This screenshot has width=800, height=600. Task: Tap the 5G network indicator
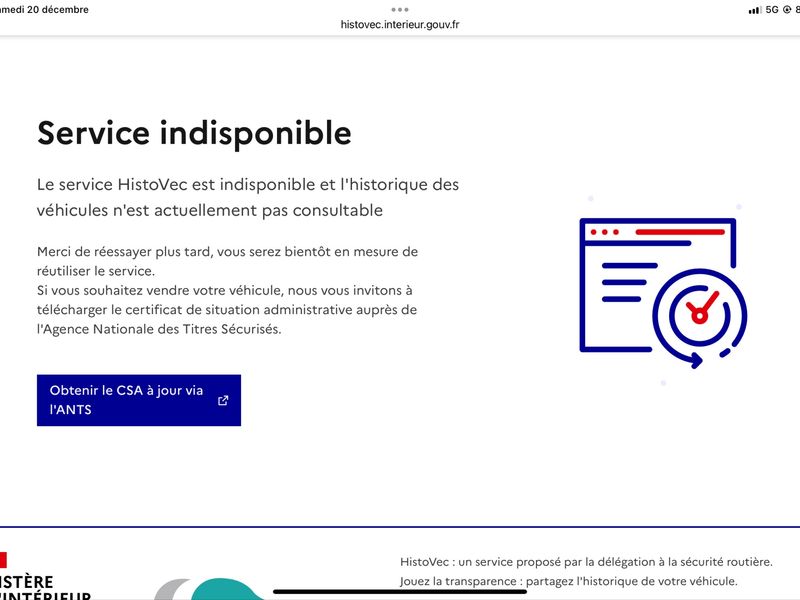(772, 10)
